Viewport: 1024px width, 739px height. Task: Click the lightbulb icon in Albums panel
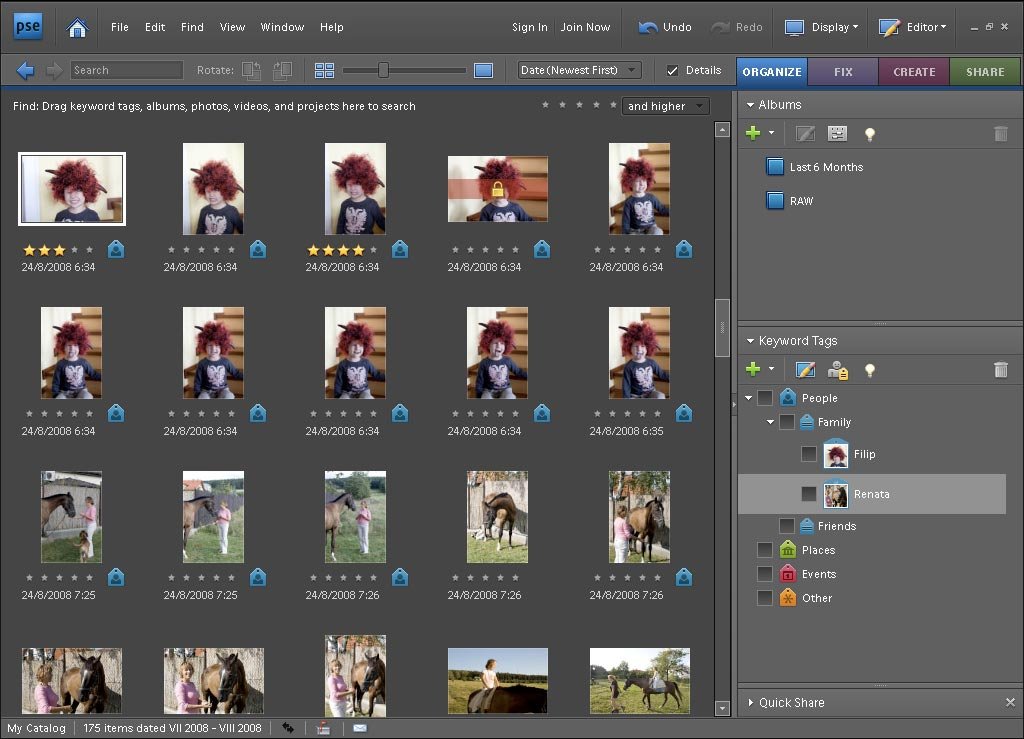(870, 133)
